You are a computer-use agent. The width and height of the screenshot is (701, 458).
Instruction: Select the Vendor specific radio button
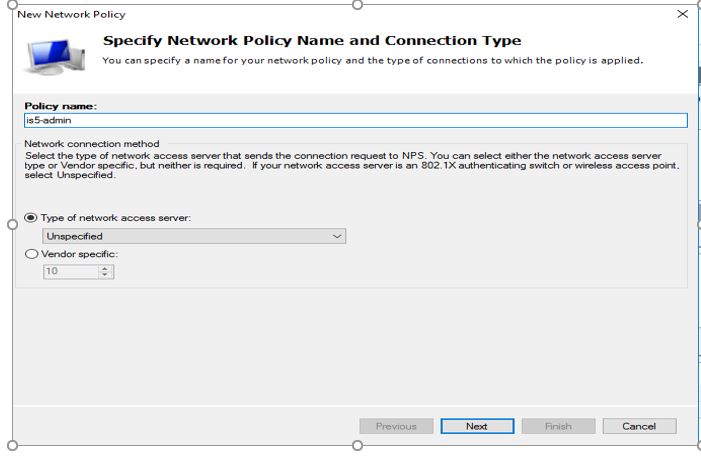click(31, 254)
